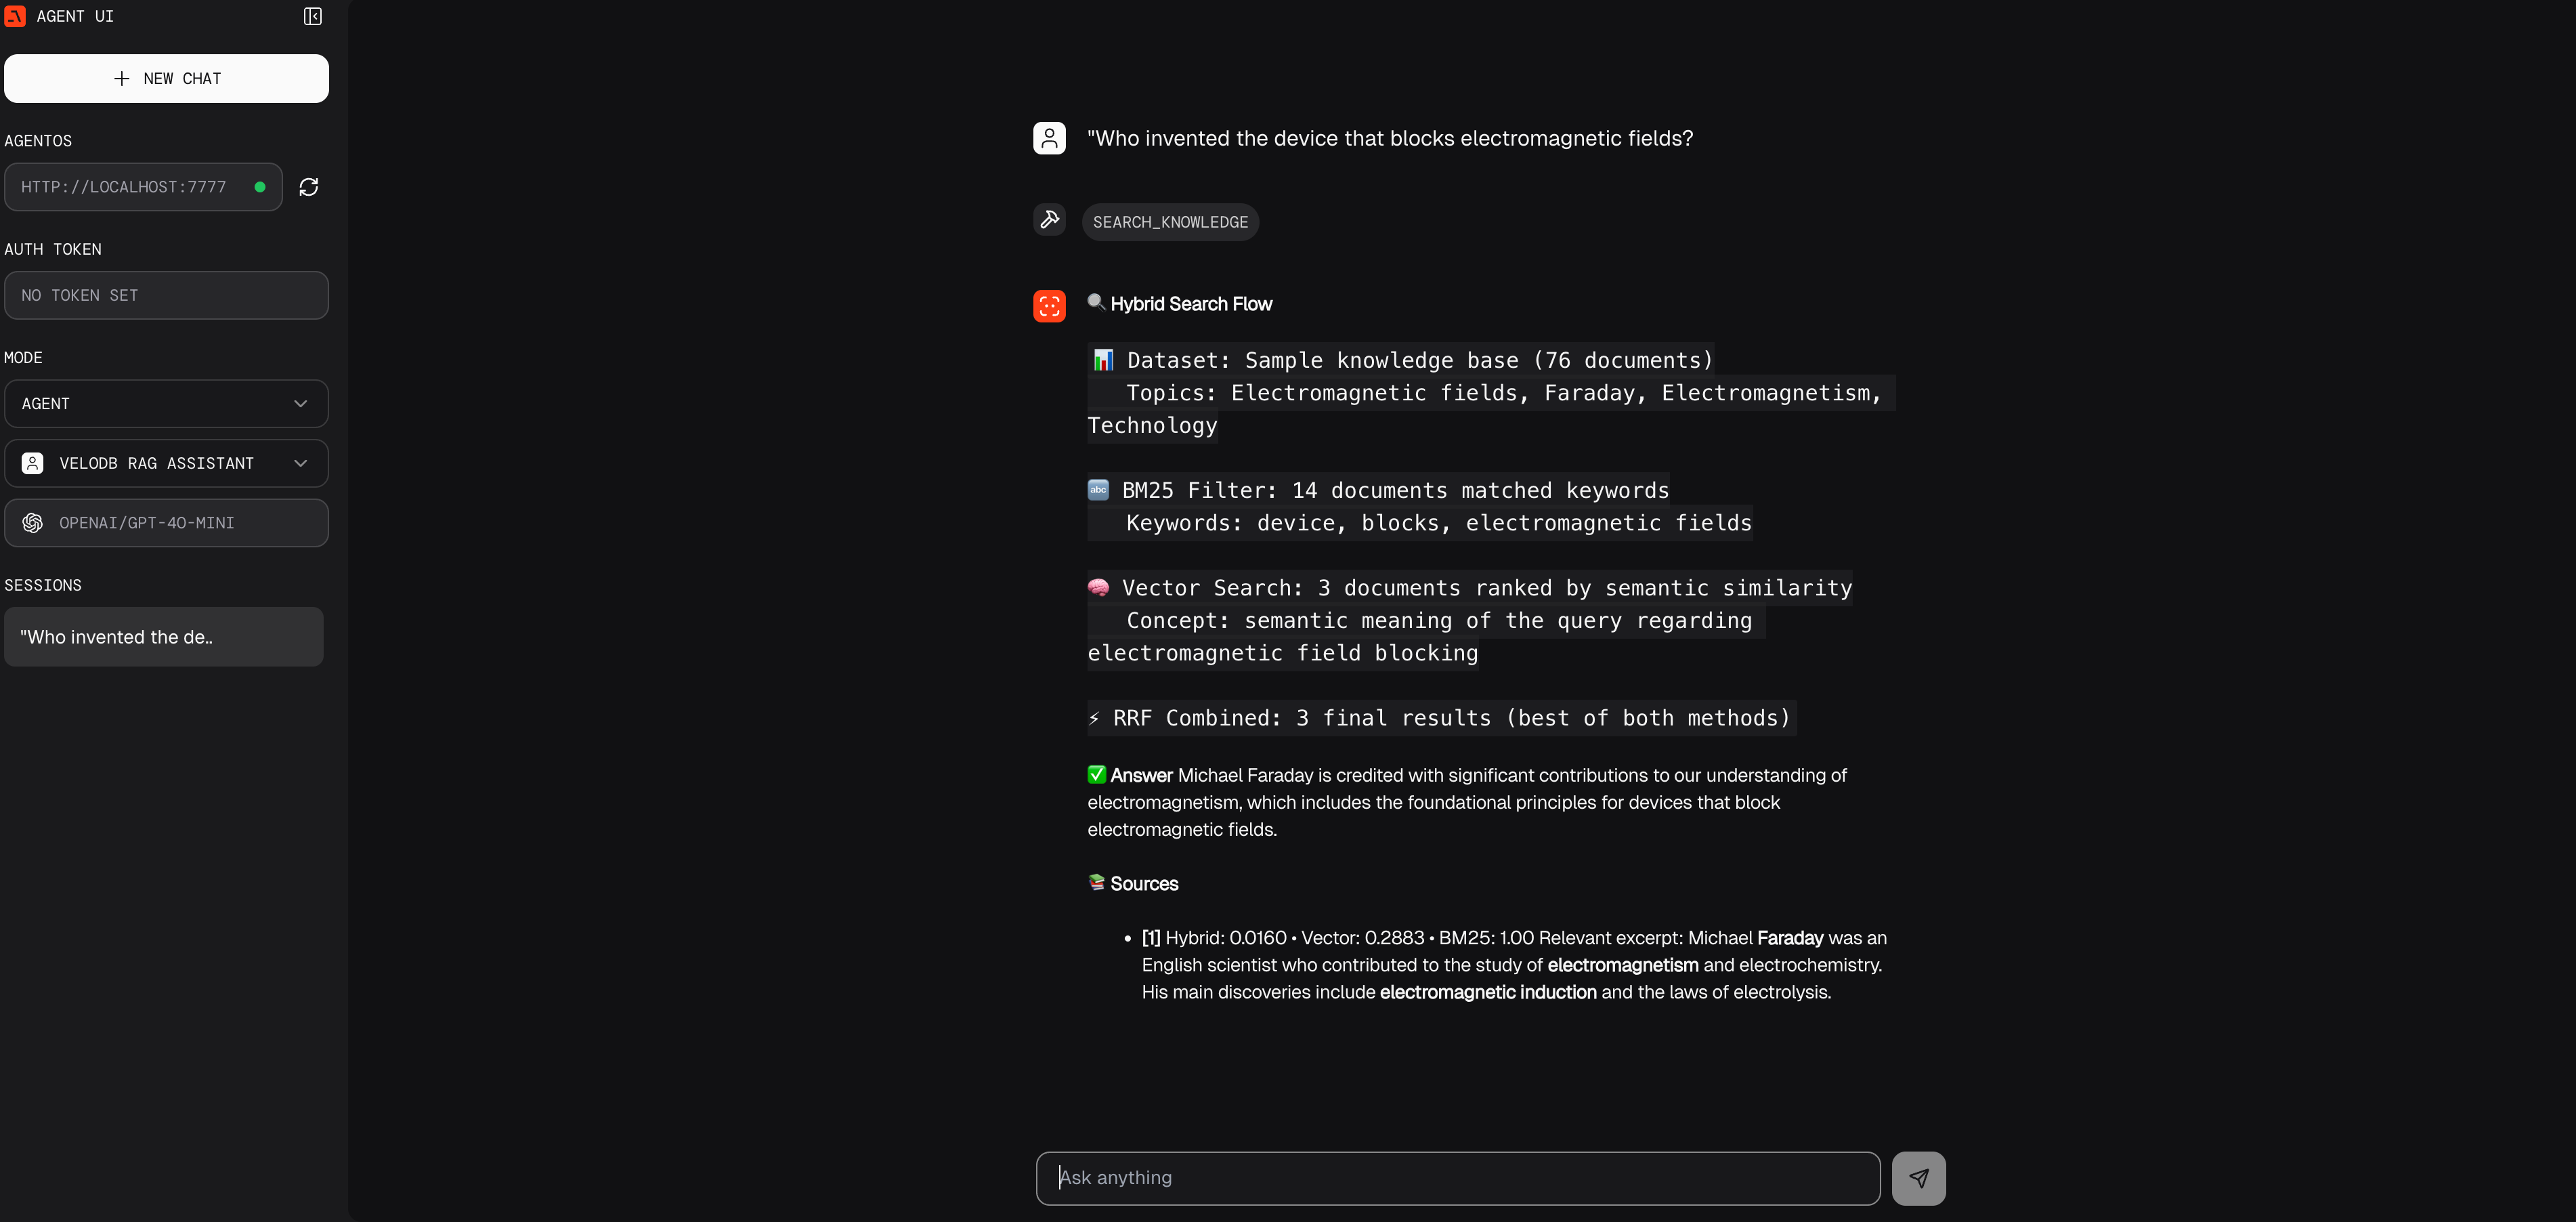Open the OpenAI/GPT-4o-mini model selector
2576x1222 pixels.
pos(166,523)
